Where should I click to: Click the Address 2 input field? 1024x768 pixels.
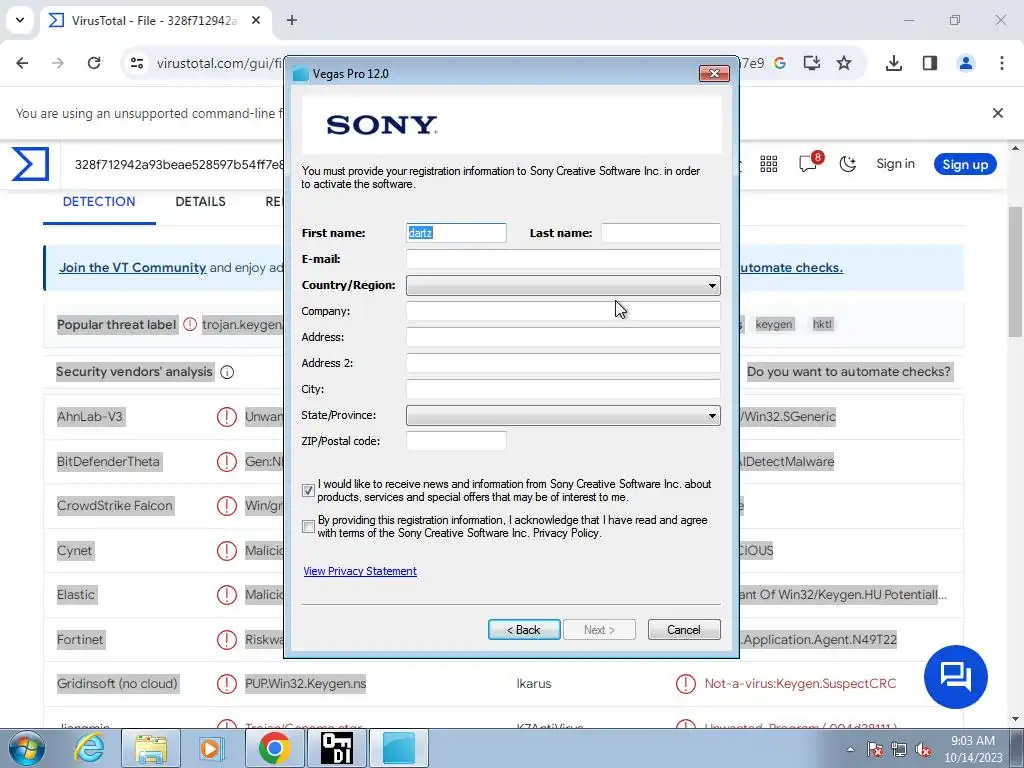click(x=563, y=363)
